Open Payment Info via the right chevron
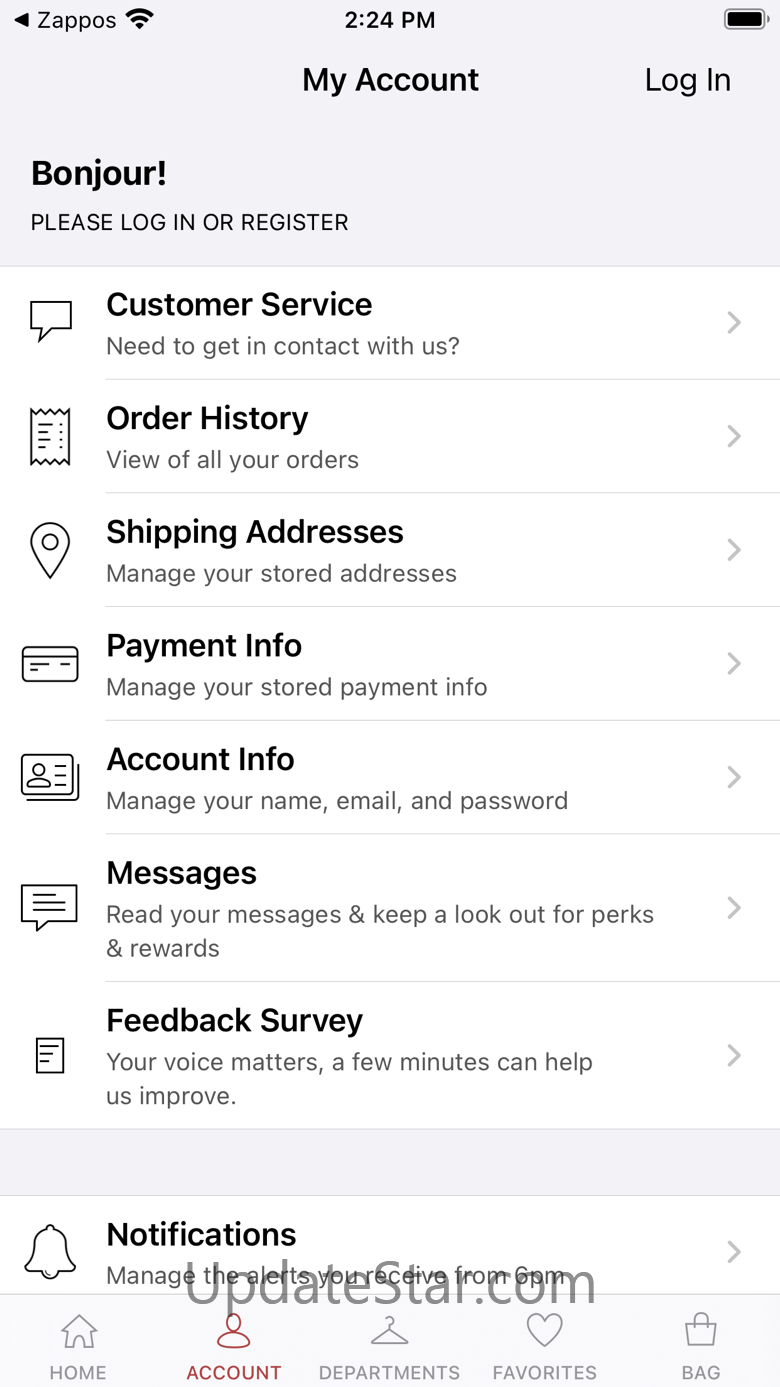This screenshot has width=780, height=1387. point(734,663)
